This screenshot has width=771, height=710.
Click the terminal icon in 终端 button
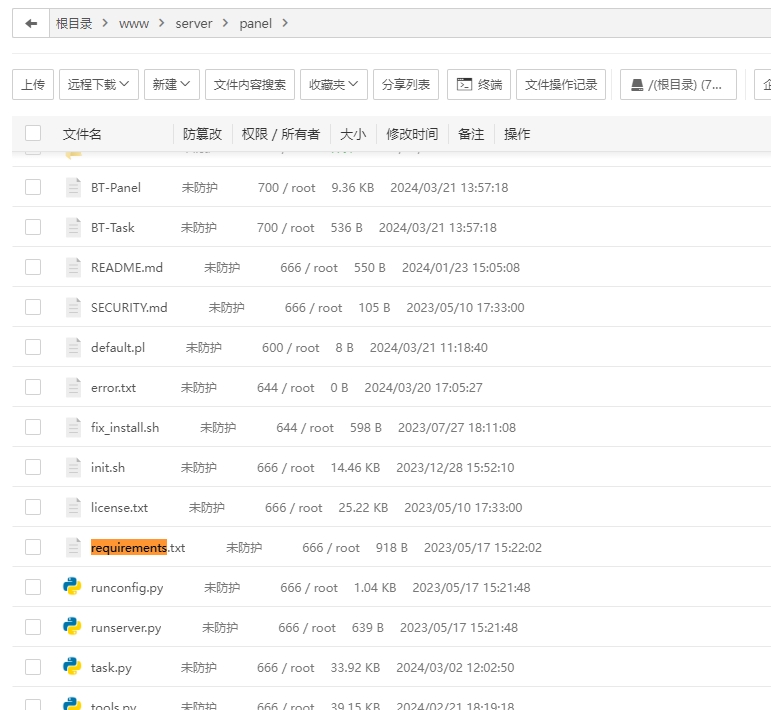tap(464, 85)
